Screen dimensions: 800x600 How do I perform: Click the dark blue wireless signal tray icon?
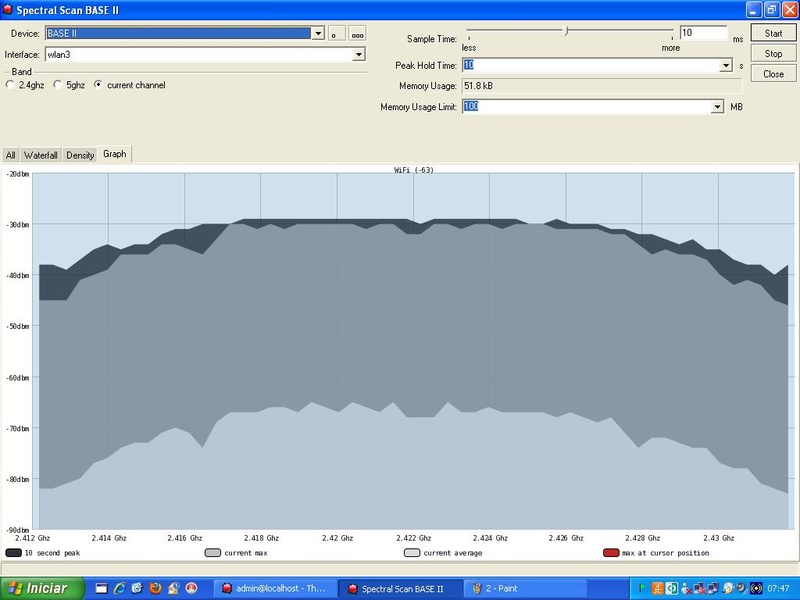coord(756,588)
